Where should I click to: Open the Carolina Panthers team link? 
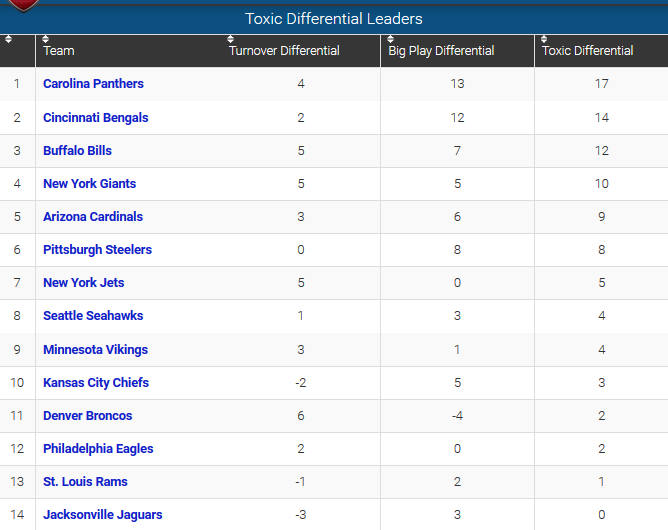(x=93, y=84)
